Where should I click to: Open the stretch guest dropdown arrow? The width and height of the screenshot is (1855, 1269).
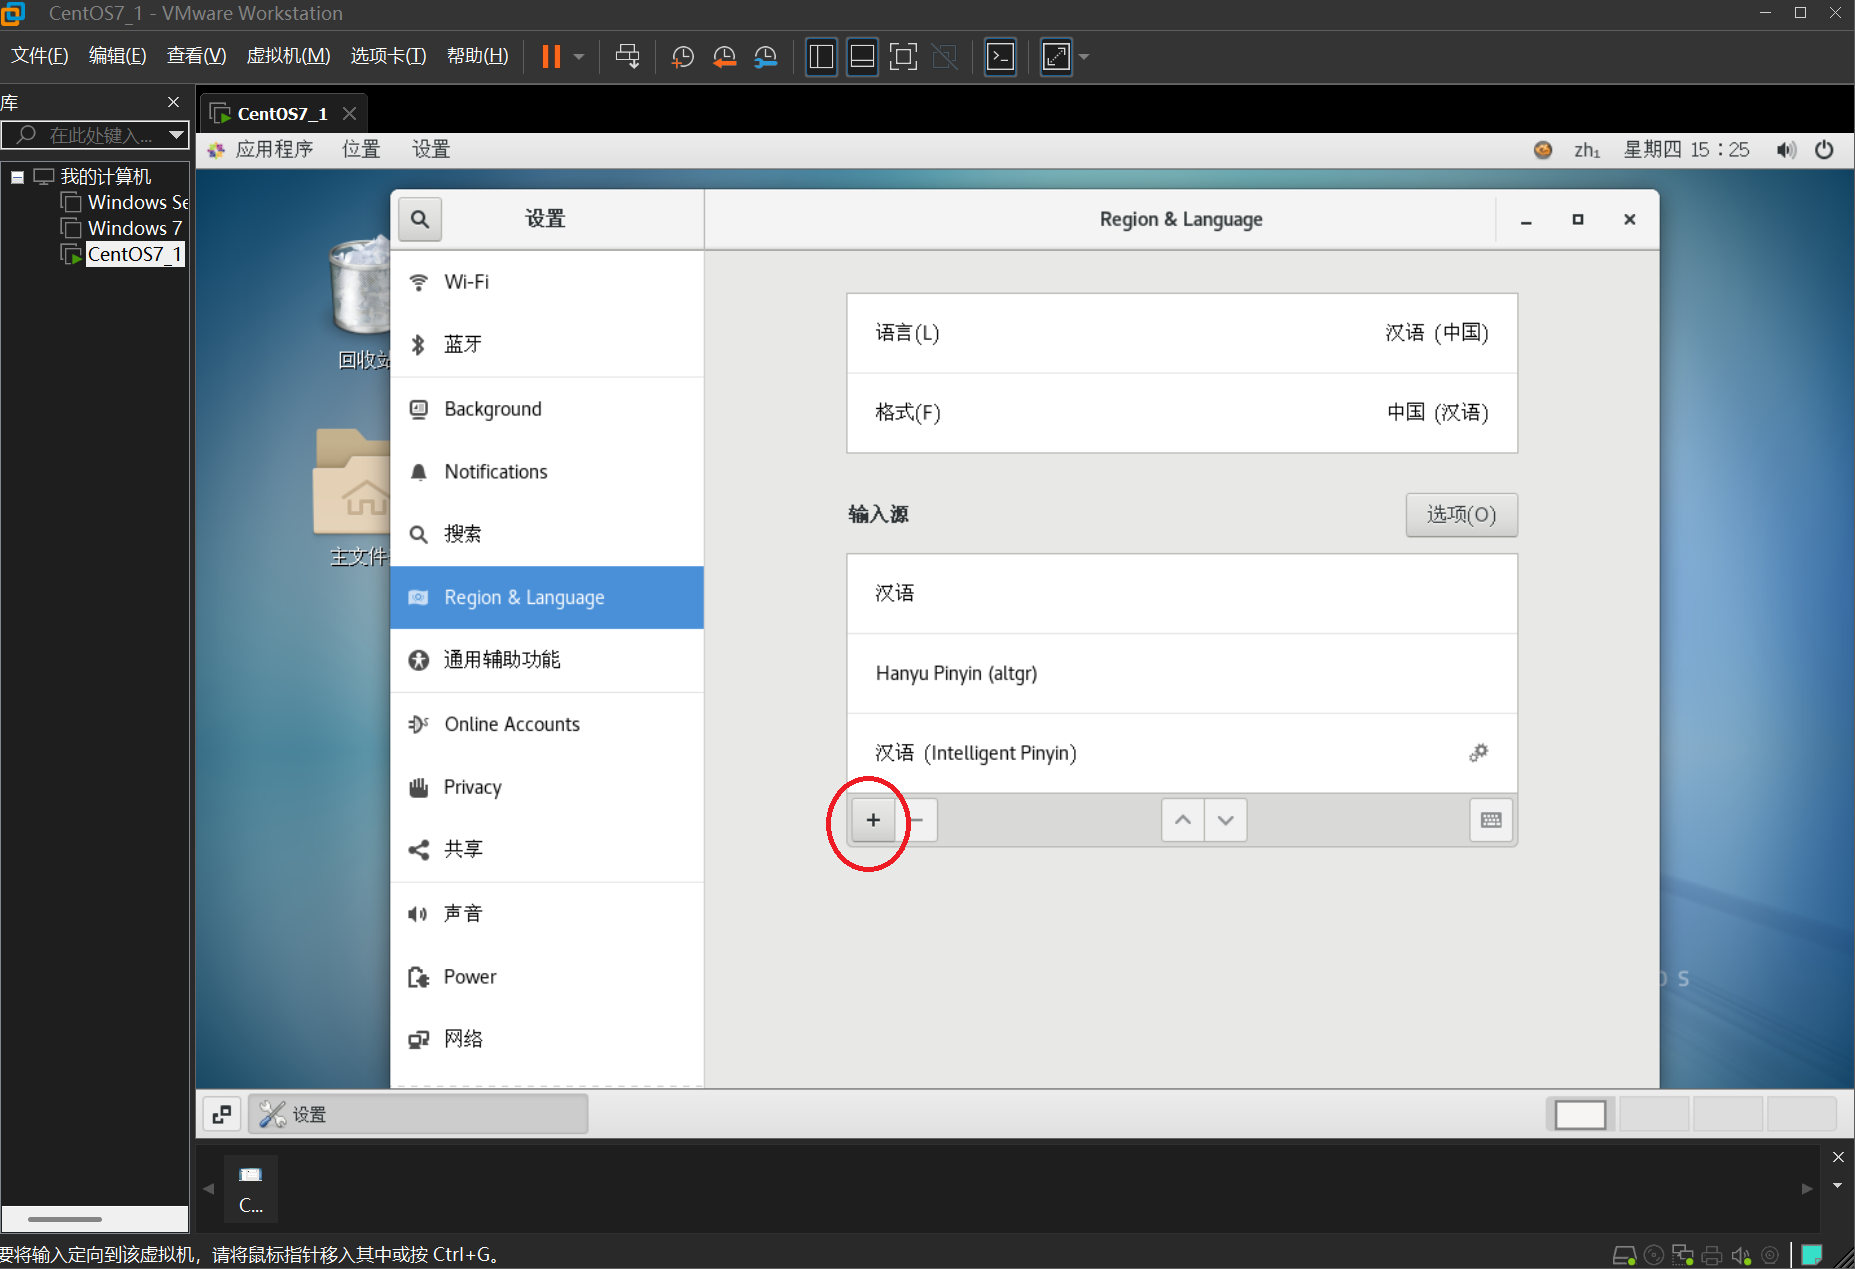(1084, 57)
